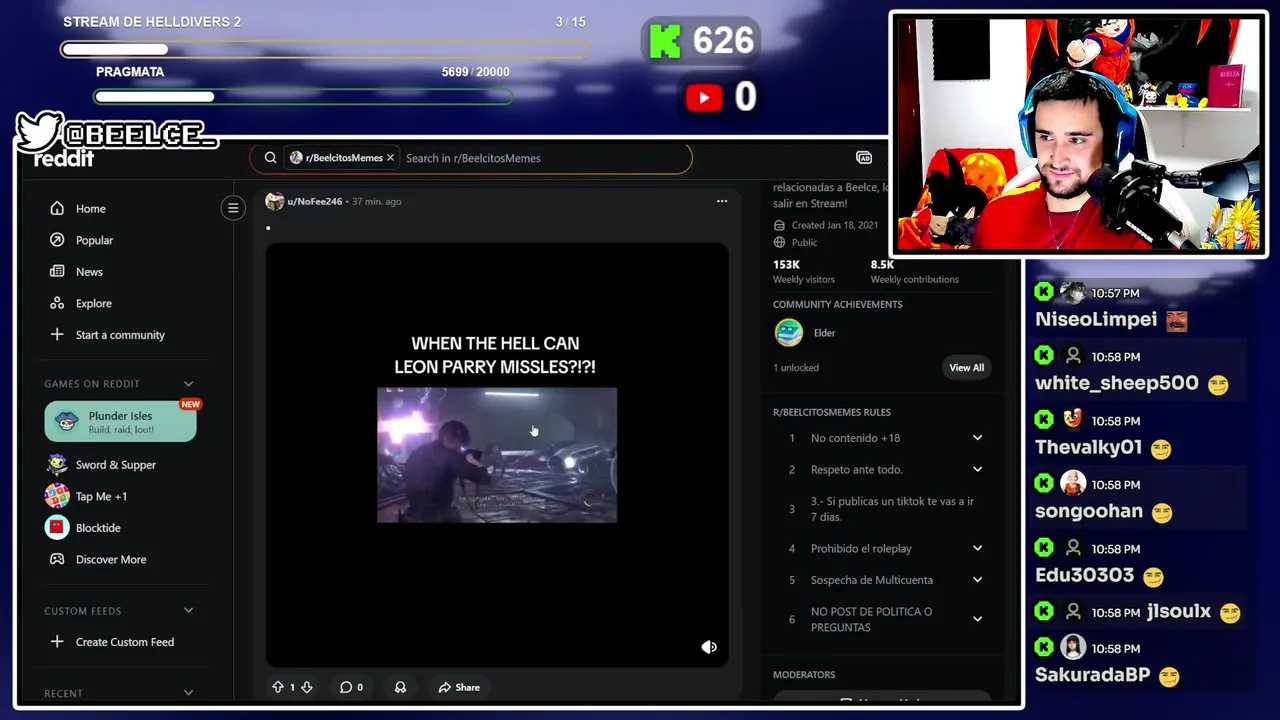This screenshot has height=720, width=1280.
Task: Play the Leon parry missiles video
Action: click(x=497, y=455)
